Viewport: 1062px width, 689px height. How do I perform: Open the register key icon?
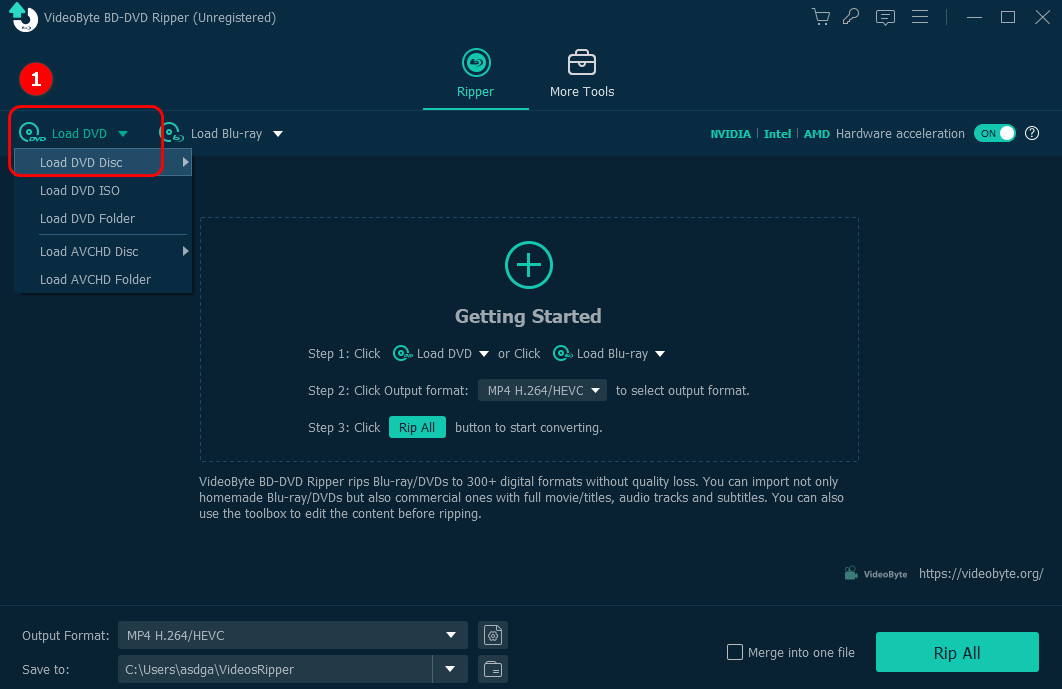(x=851, y=17)
